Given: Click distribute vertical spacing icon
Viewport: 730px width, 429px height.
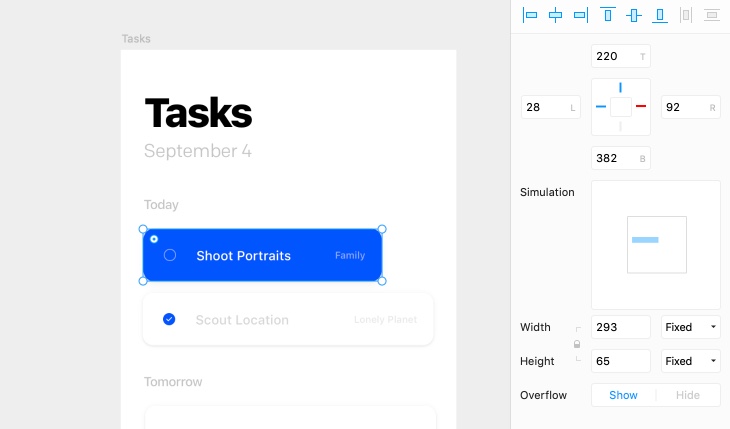Looking at the screenshot, I should [x=712, y=15].
